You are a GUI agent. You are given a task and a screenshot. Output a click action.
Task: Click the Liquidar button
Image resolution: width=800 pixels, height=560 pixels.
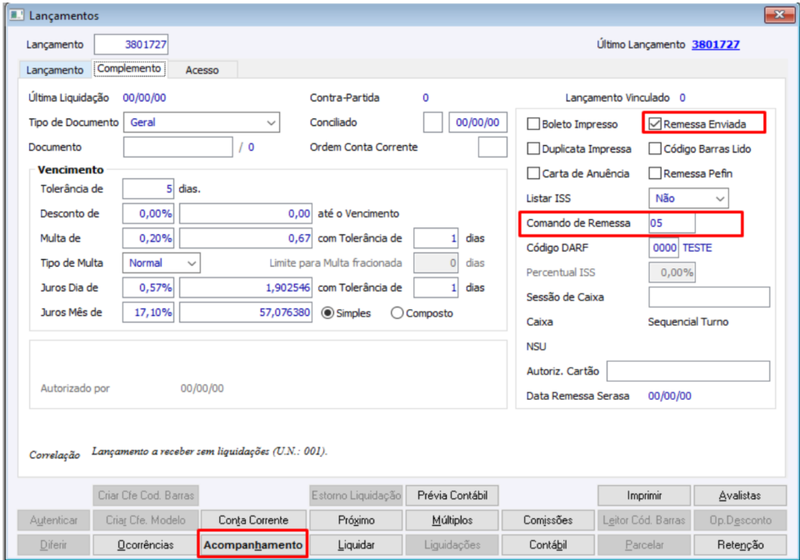(x=356, y=545)
